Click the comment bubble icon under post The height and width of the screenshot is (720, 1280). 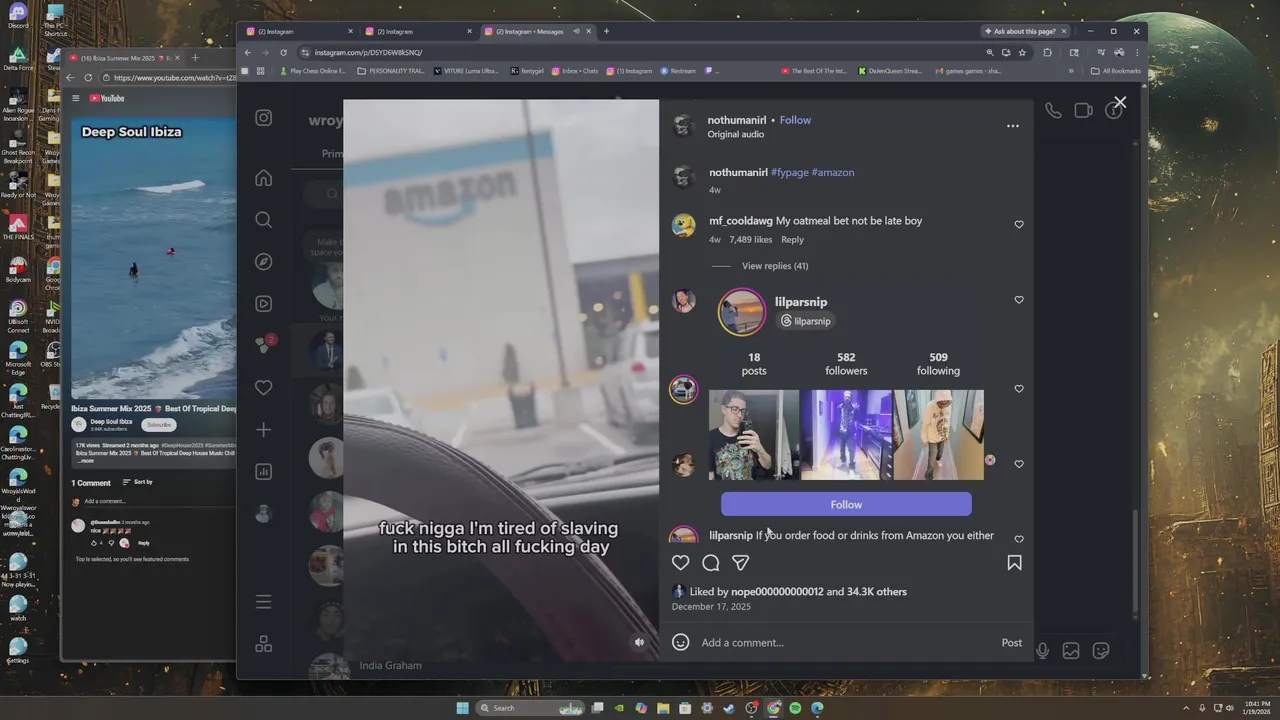pos(711,563)
